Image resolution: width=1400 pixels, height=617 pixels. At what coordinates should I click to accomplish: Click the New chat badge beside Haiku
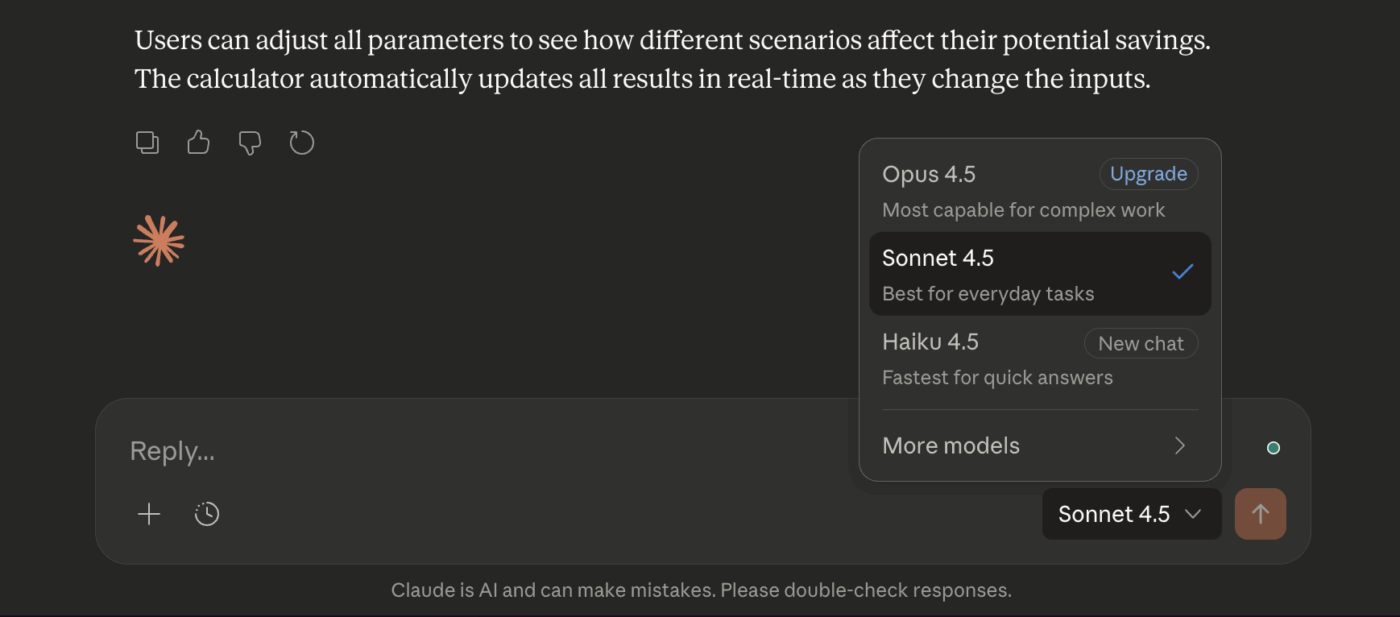[1140, 344]
